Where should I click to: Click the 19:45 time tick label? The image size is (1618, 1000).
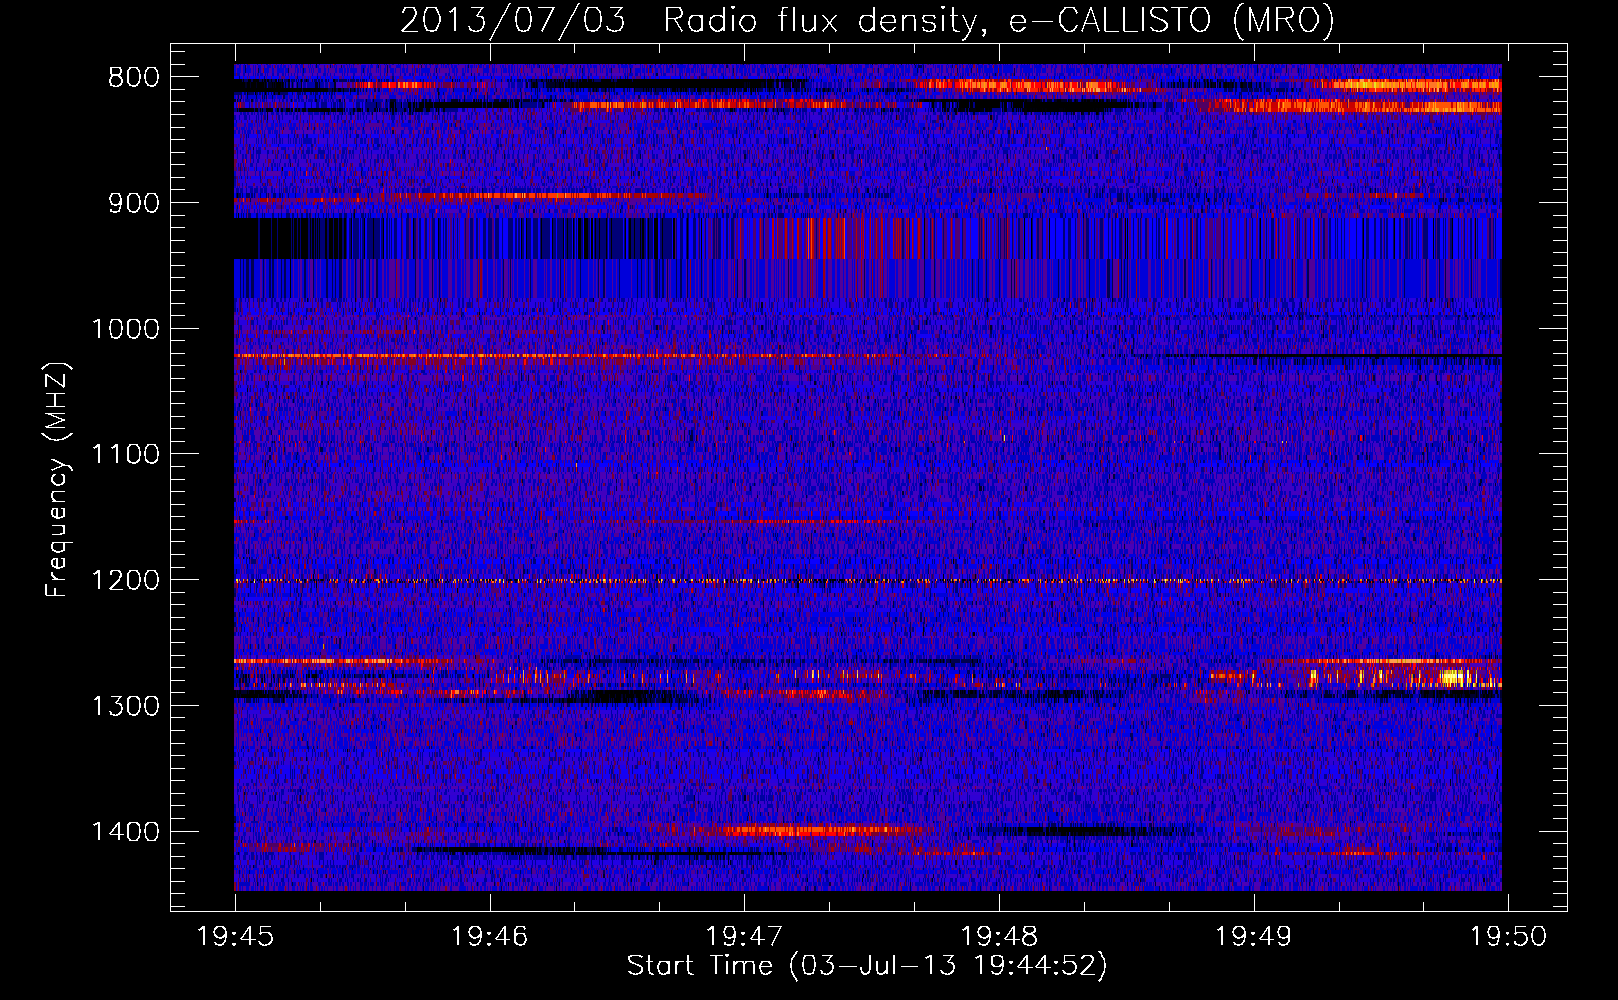tap(235, 937)
